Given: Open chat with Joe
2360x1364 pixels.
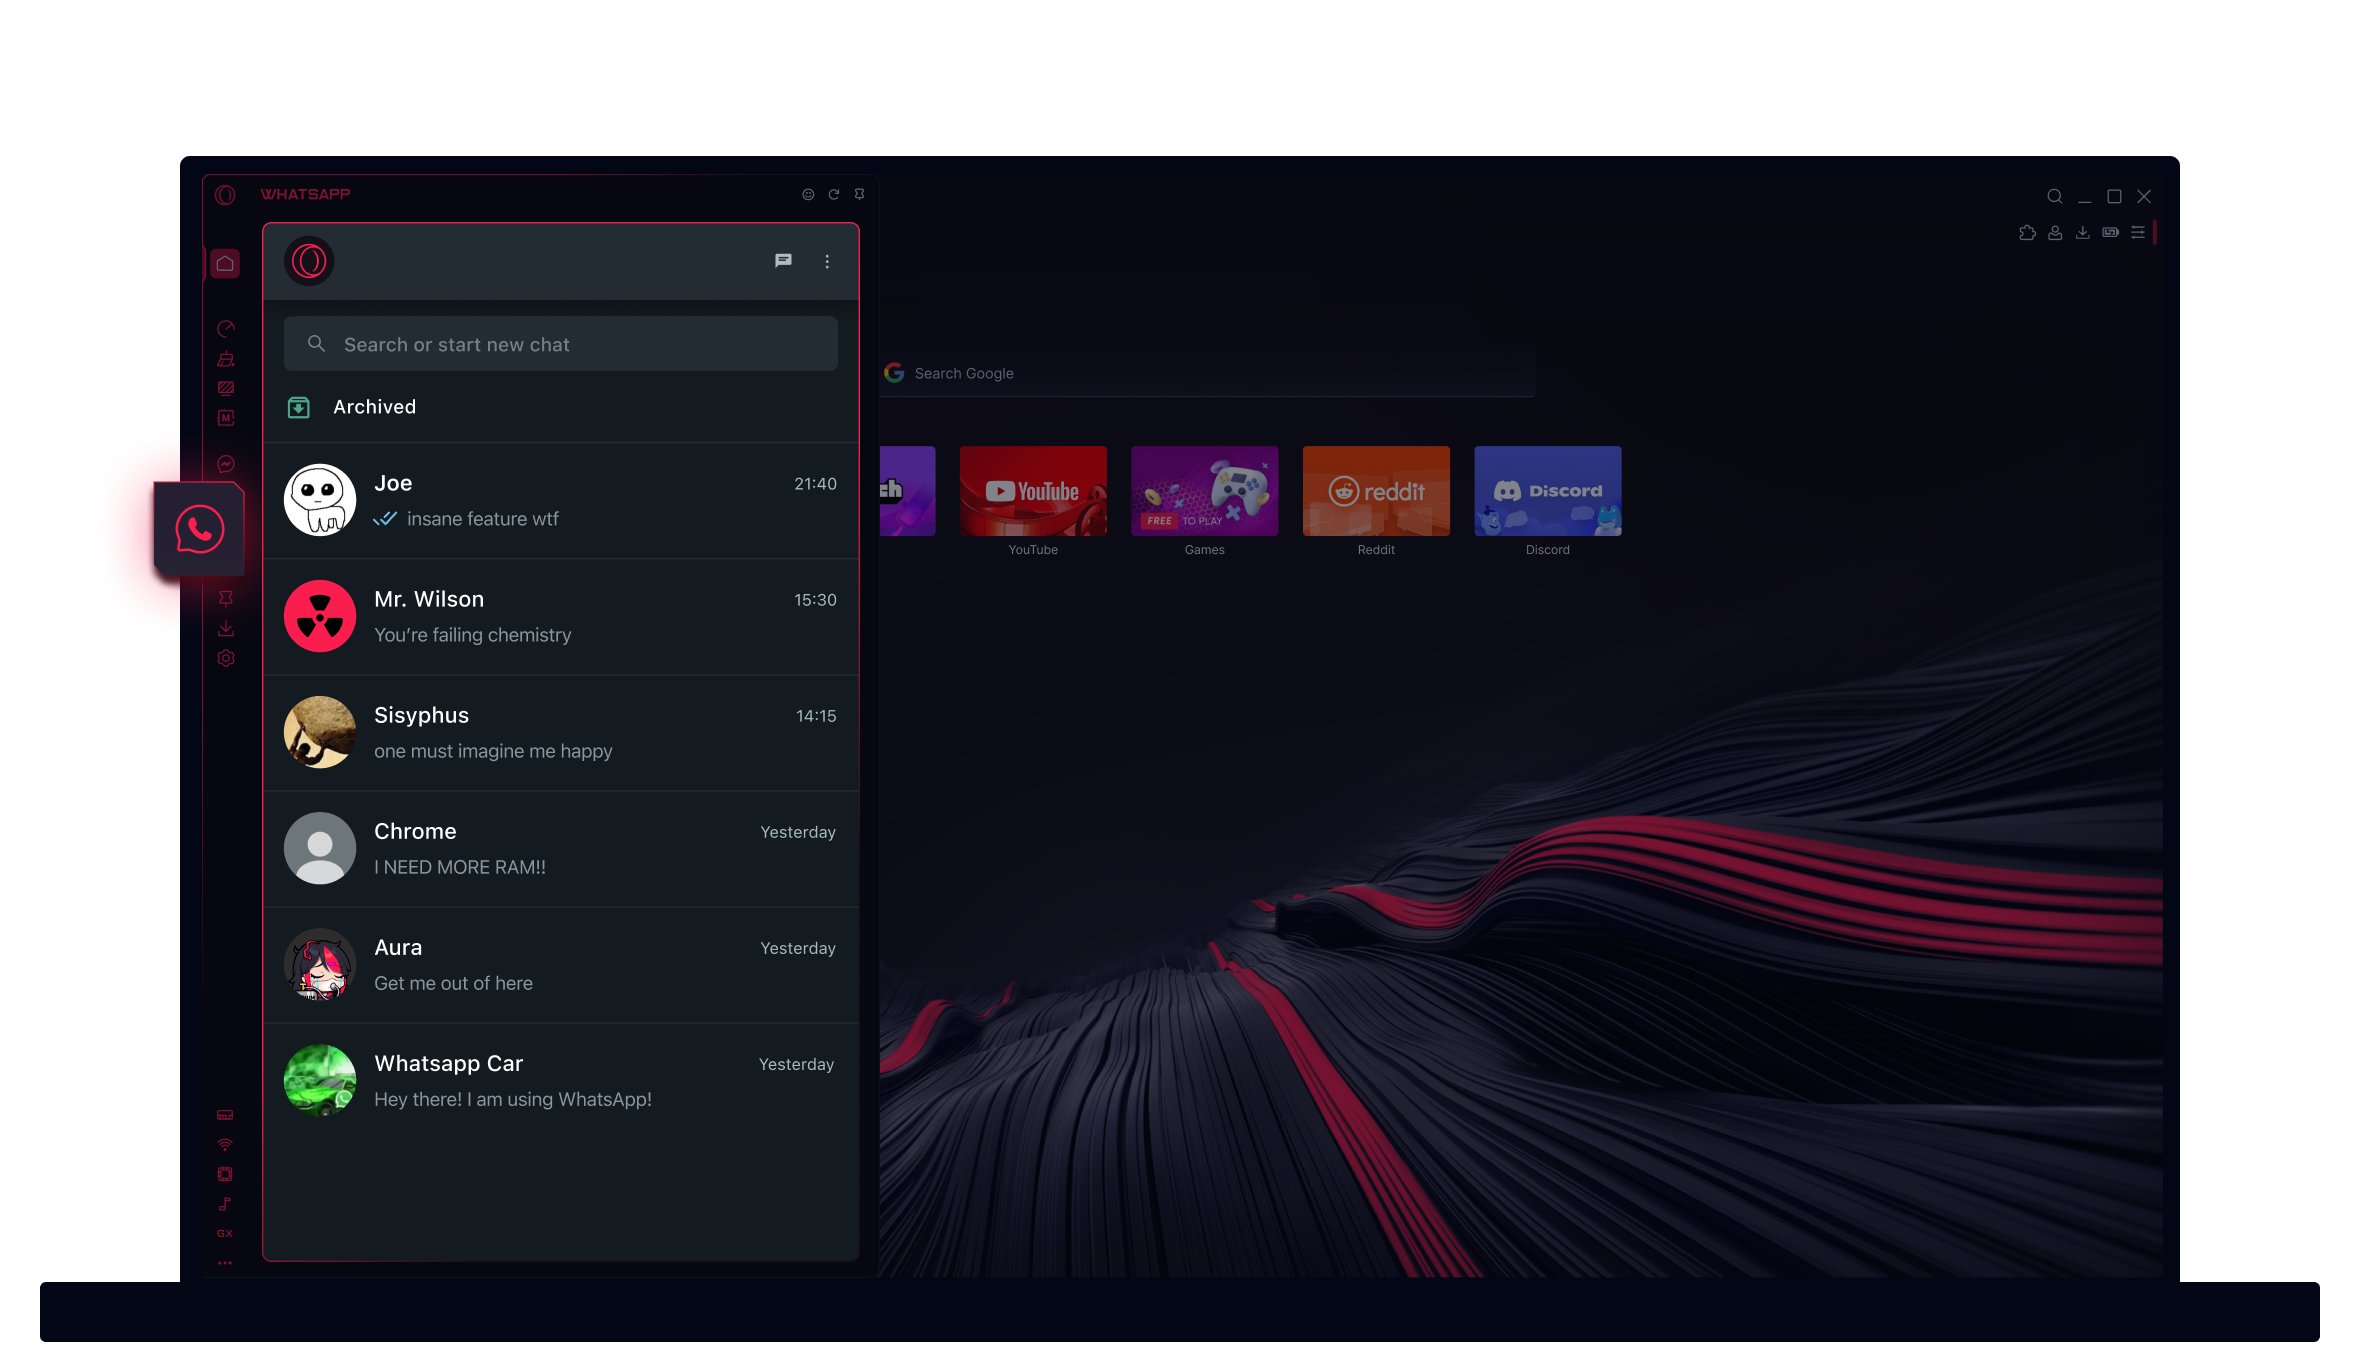Looking at the screenshot, I should point(560,500).
